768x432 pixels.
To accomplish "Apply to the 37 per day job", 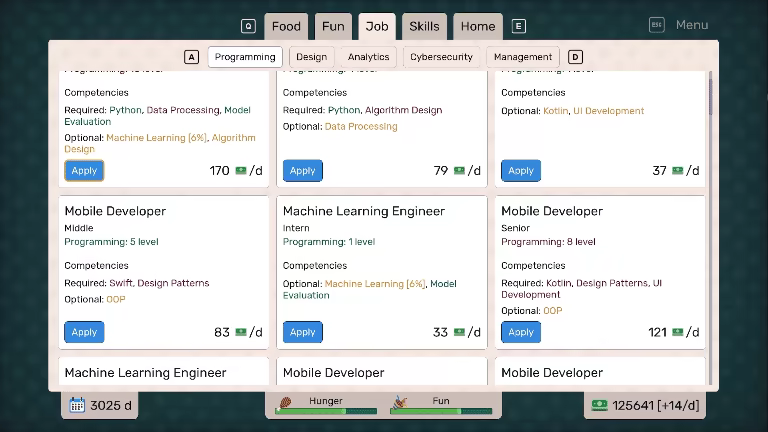I will click(521, 170).
